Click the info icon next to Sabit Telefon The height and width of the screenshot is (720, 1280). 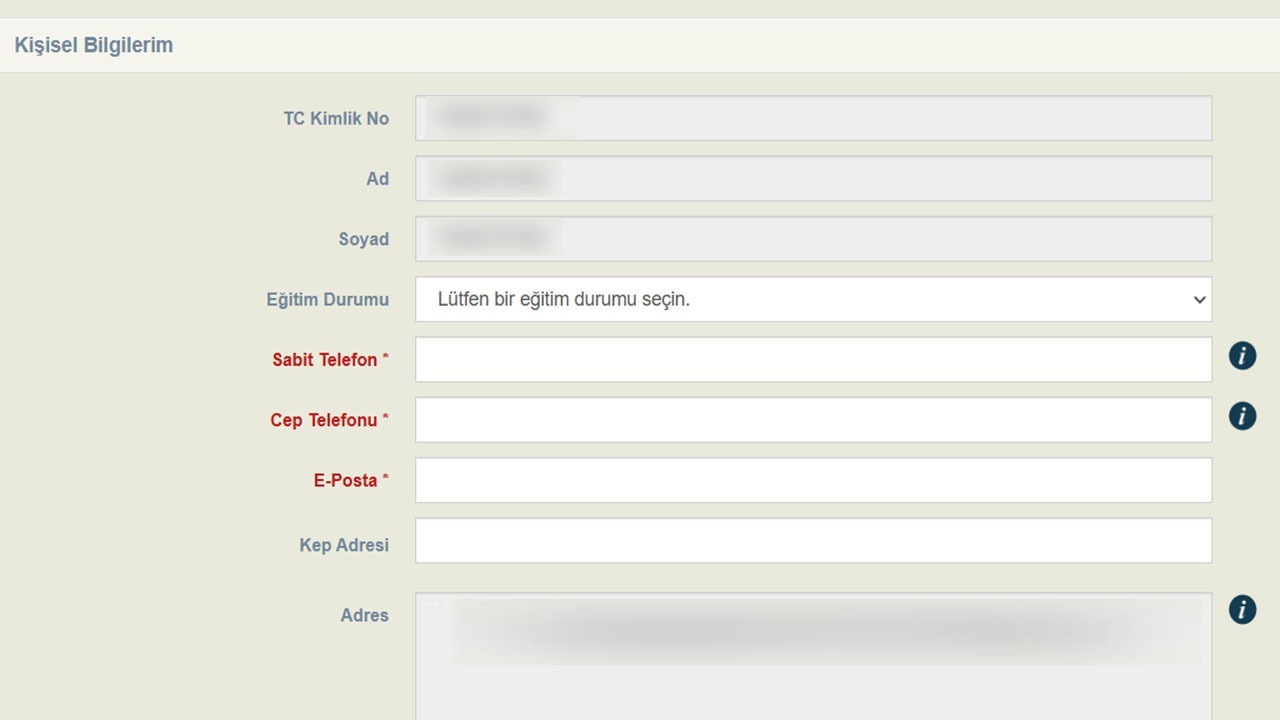click(1242, 355)
